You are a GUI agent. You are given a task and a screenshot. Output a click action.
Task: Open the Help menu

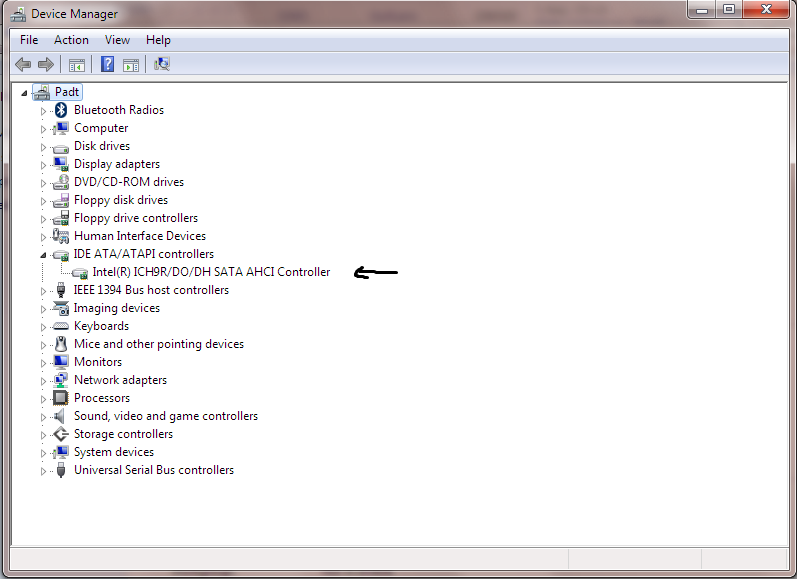coord(158,40)
